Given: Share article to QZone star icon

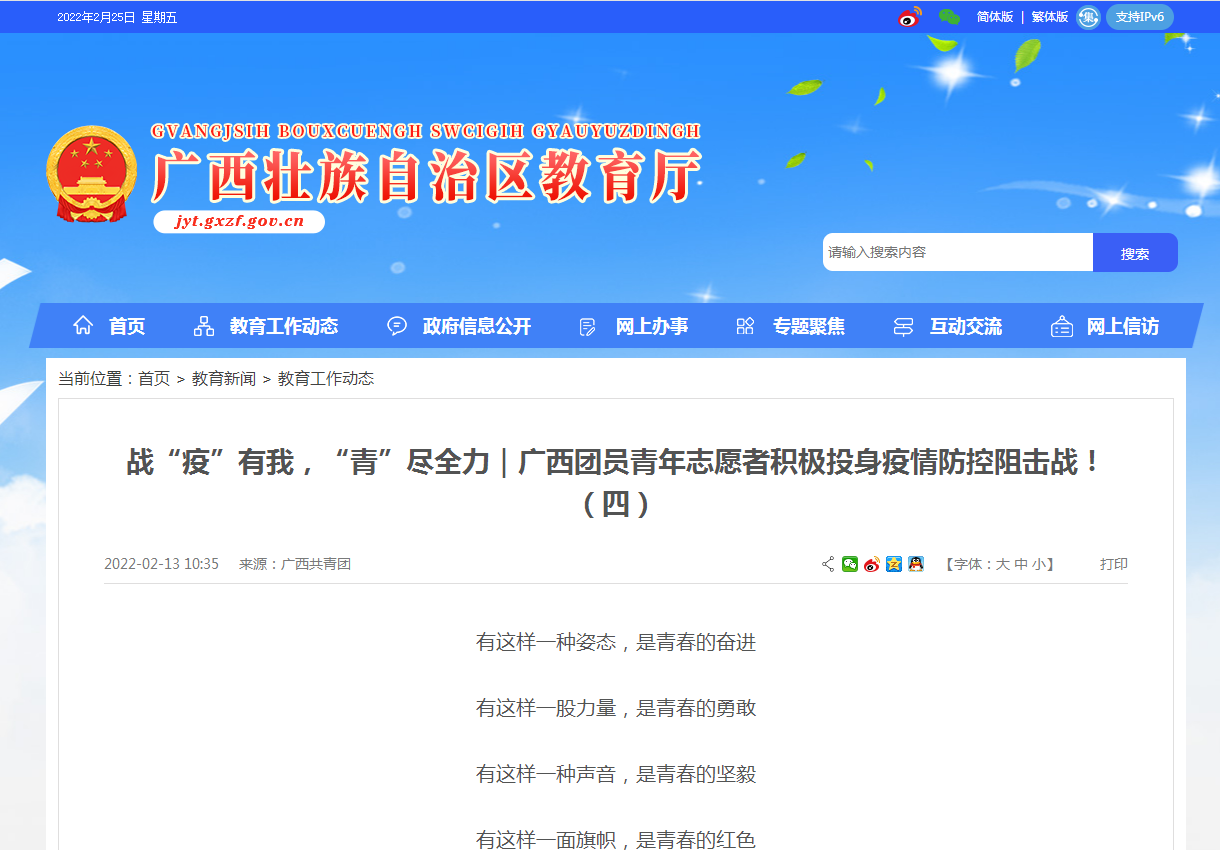Looking at the screenshot, I should 894,564.
